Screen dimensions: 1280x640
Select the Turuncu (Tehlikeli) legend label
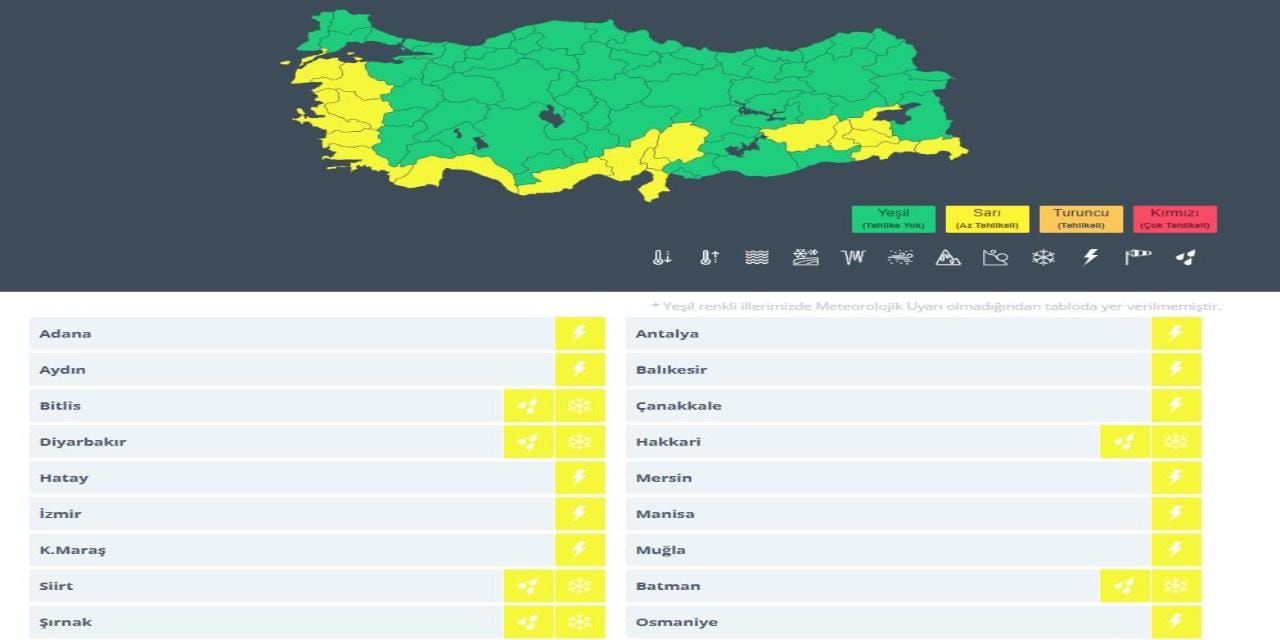coord(1082,218)
